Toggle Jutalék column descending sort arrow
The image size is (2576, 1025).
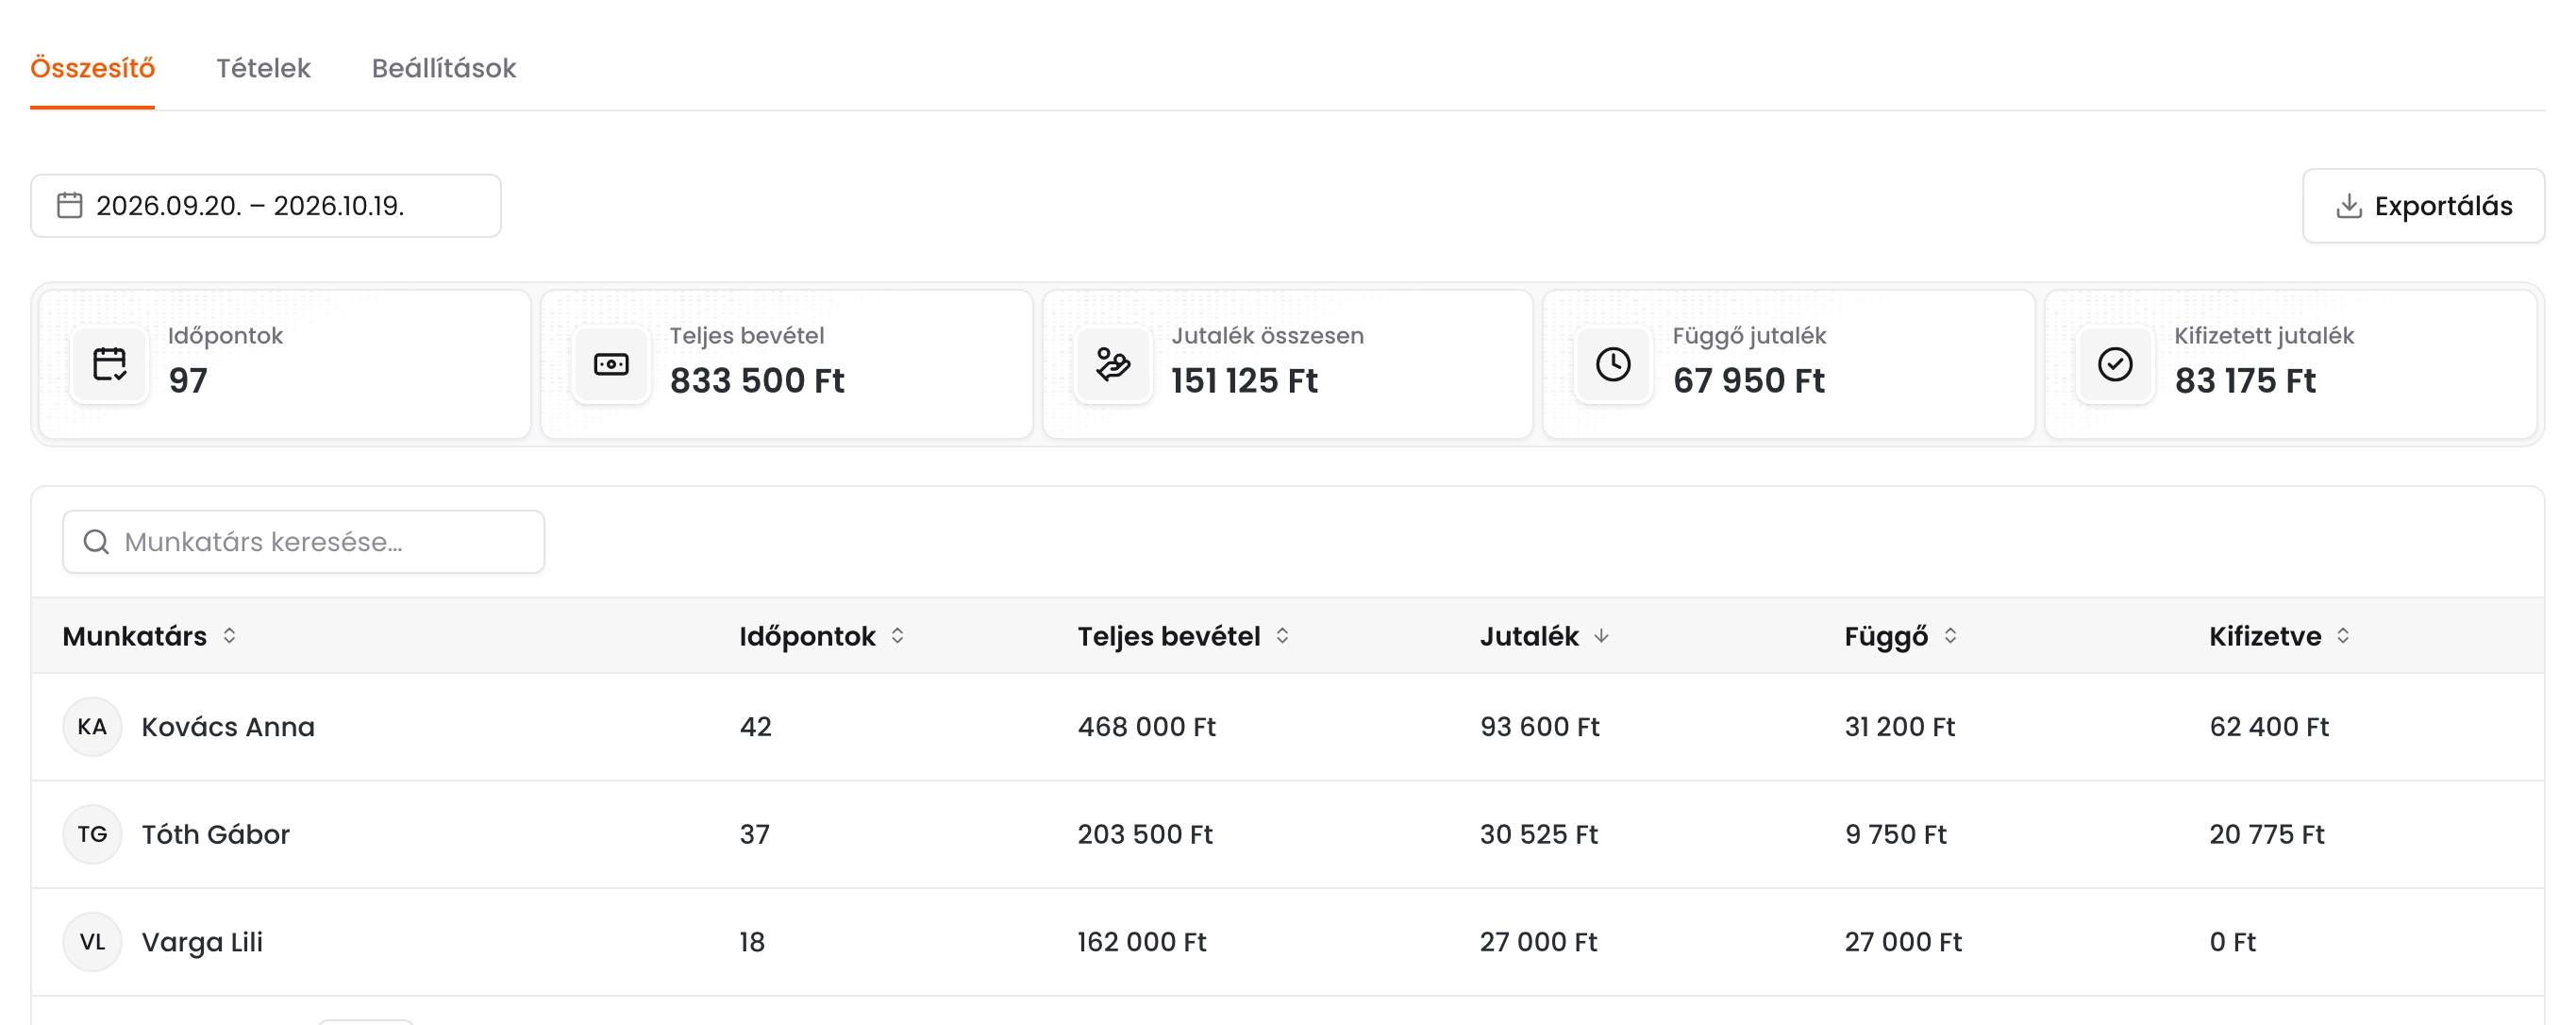1601,636
